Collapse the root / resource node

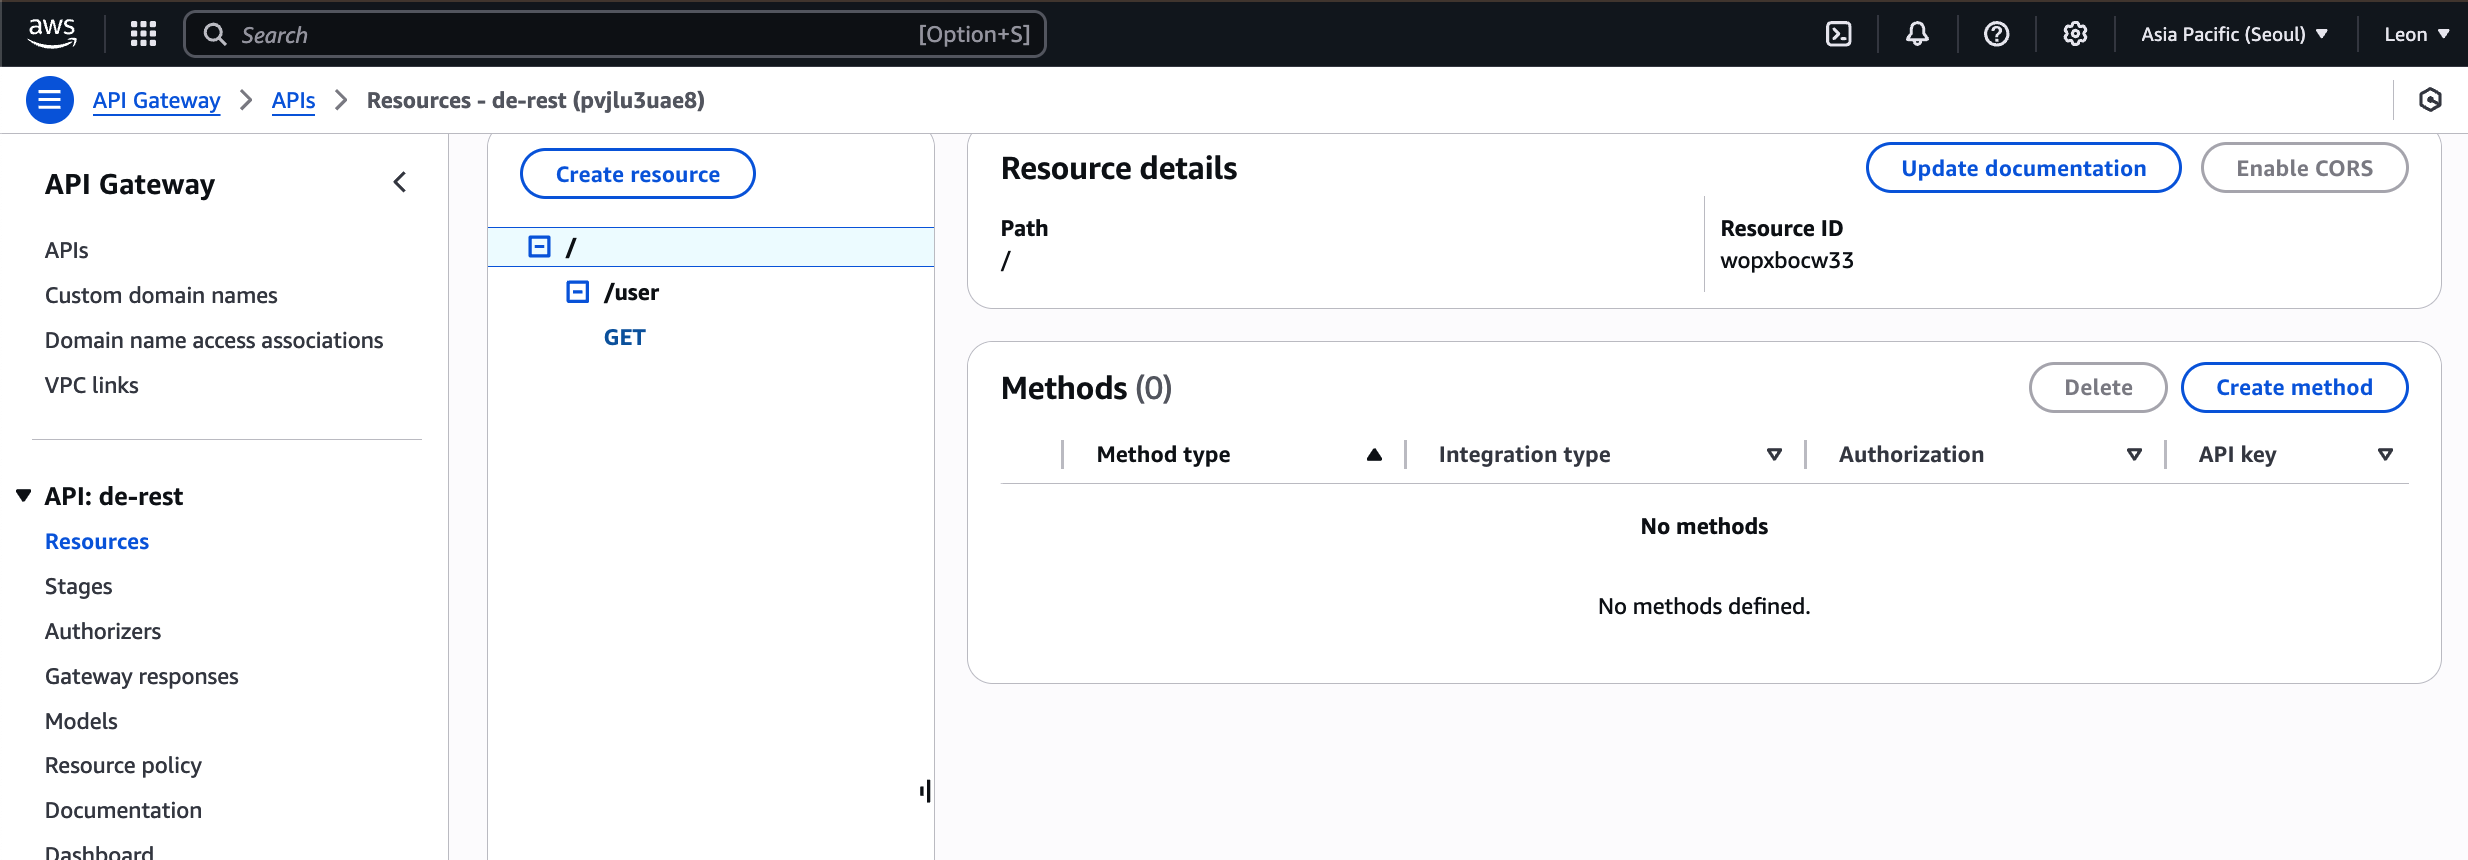539,247
